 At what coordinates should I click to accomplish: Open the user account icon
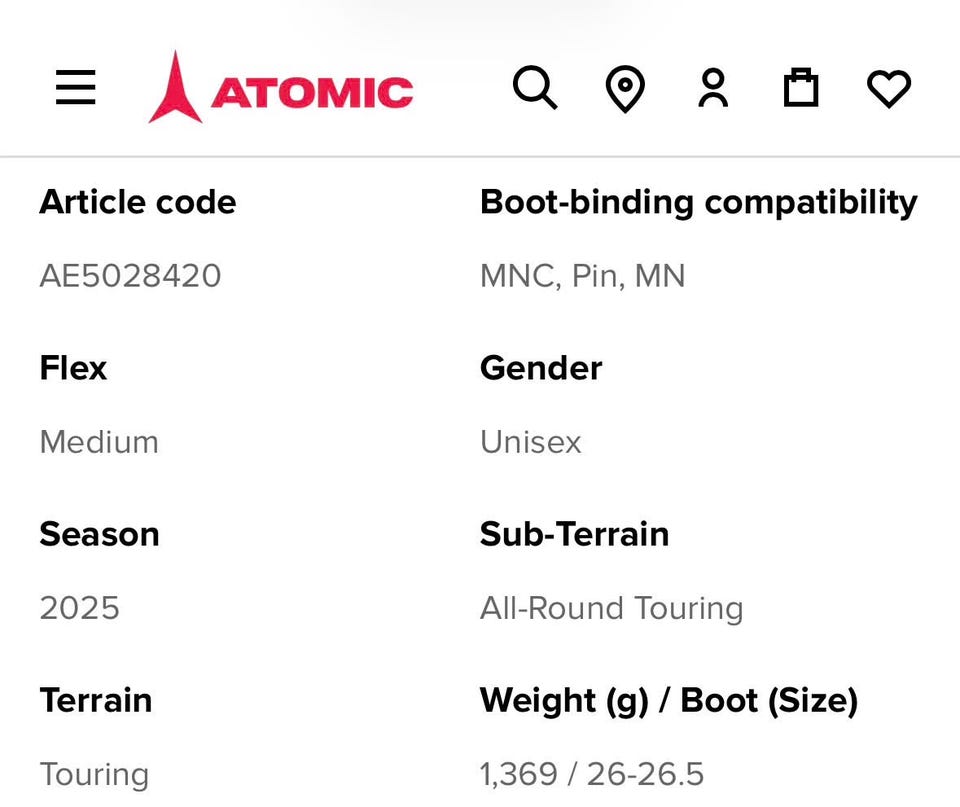(x=713, y=89)
